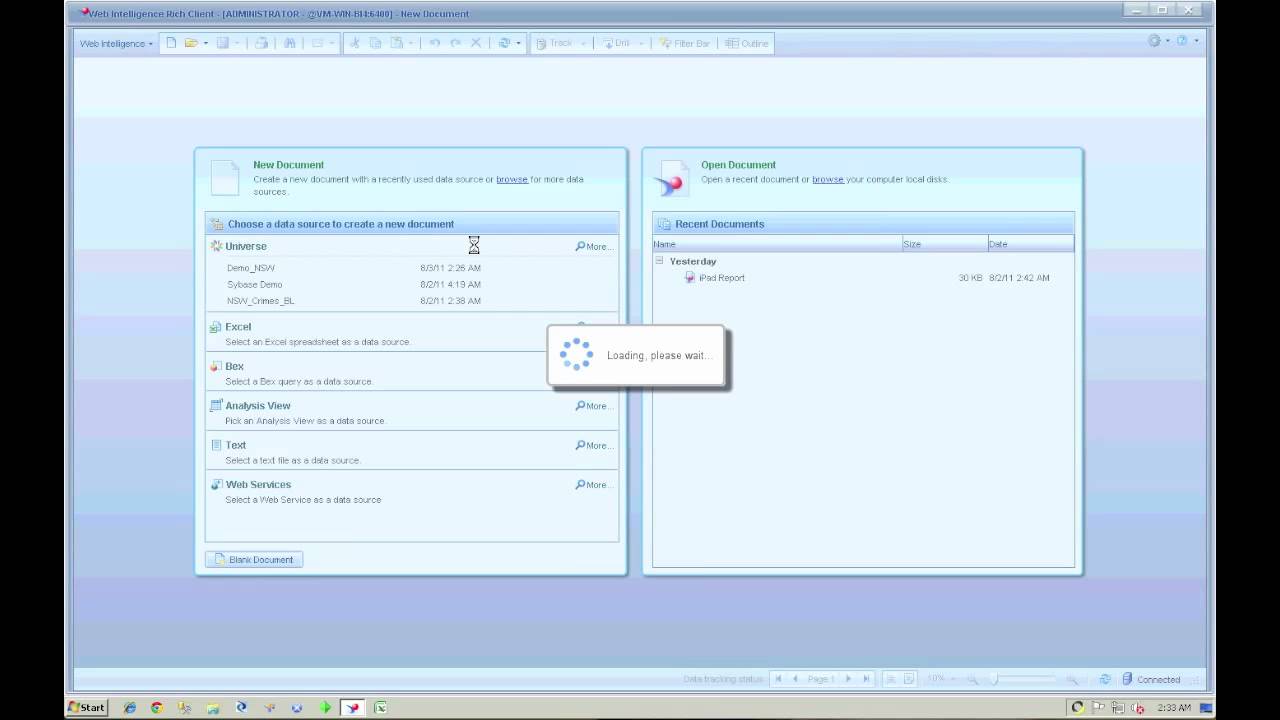Sort recent documents by Name column

777,244
